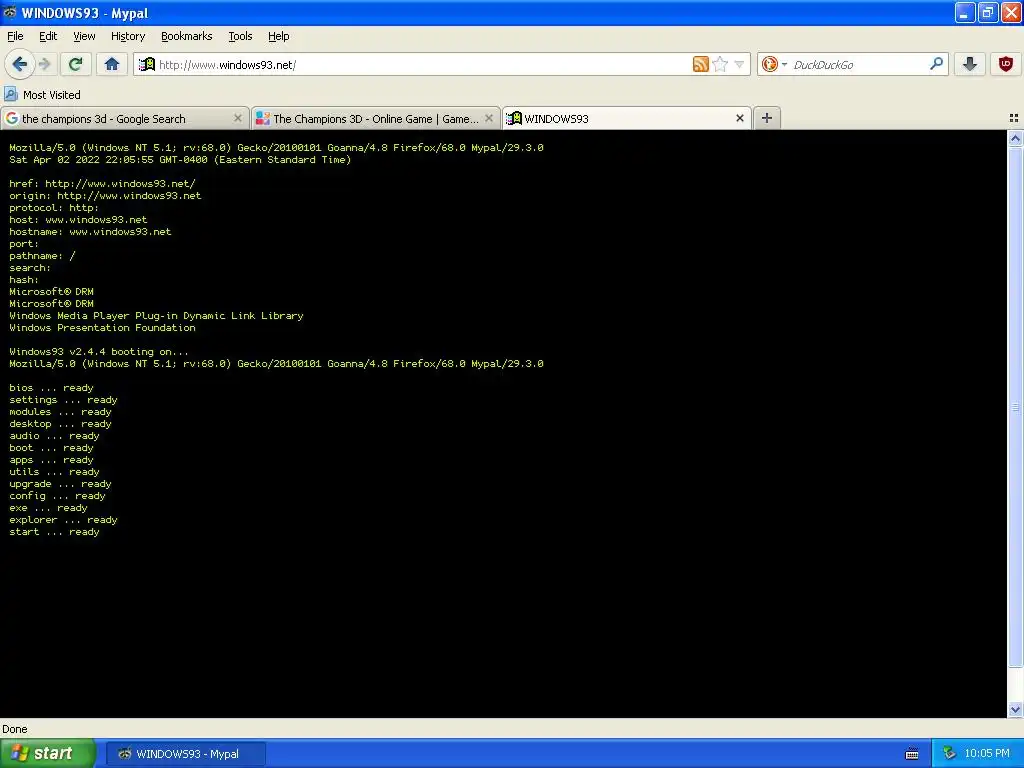Open the File menu
Viewport: 1024px width, 768px height.
15,36
